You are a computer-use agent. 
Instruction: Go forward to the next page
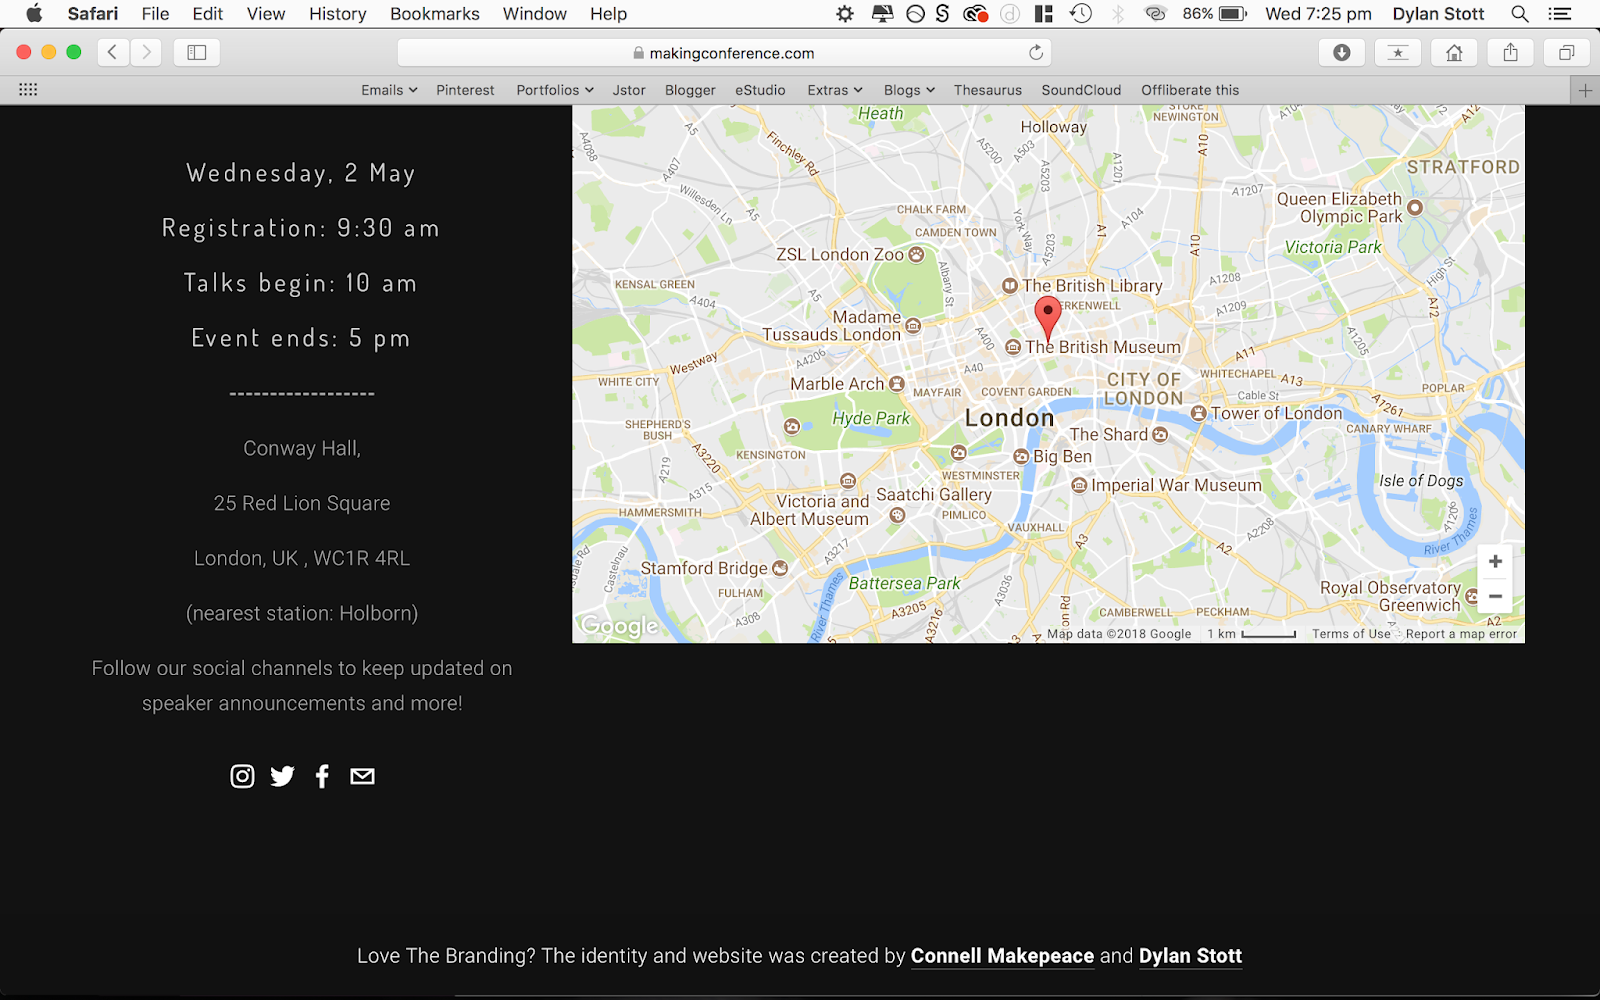point(146,52)
